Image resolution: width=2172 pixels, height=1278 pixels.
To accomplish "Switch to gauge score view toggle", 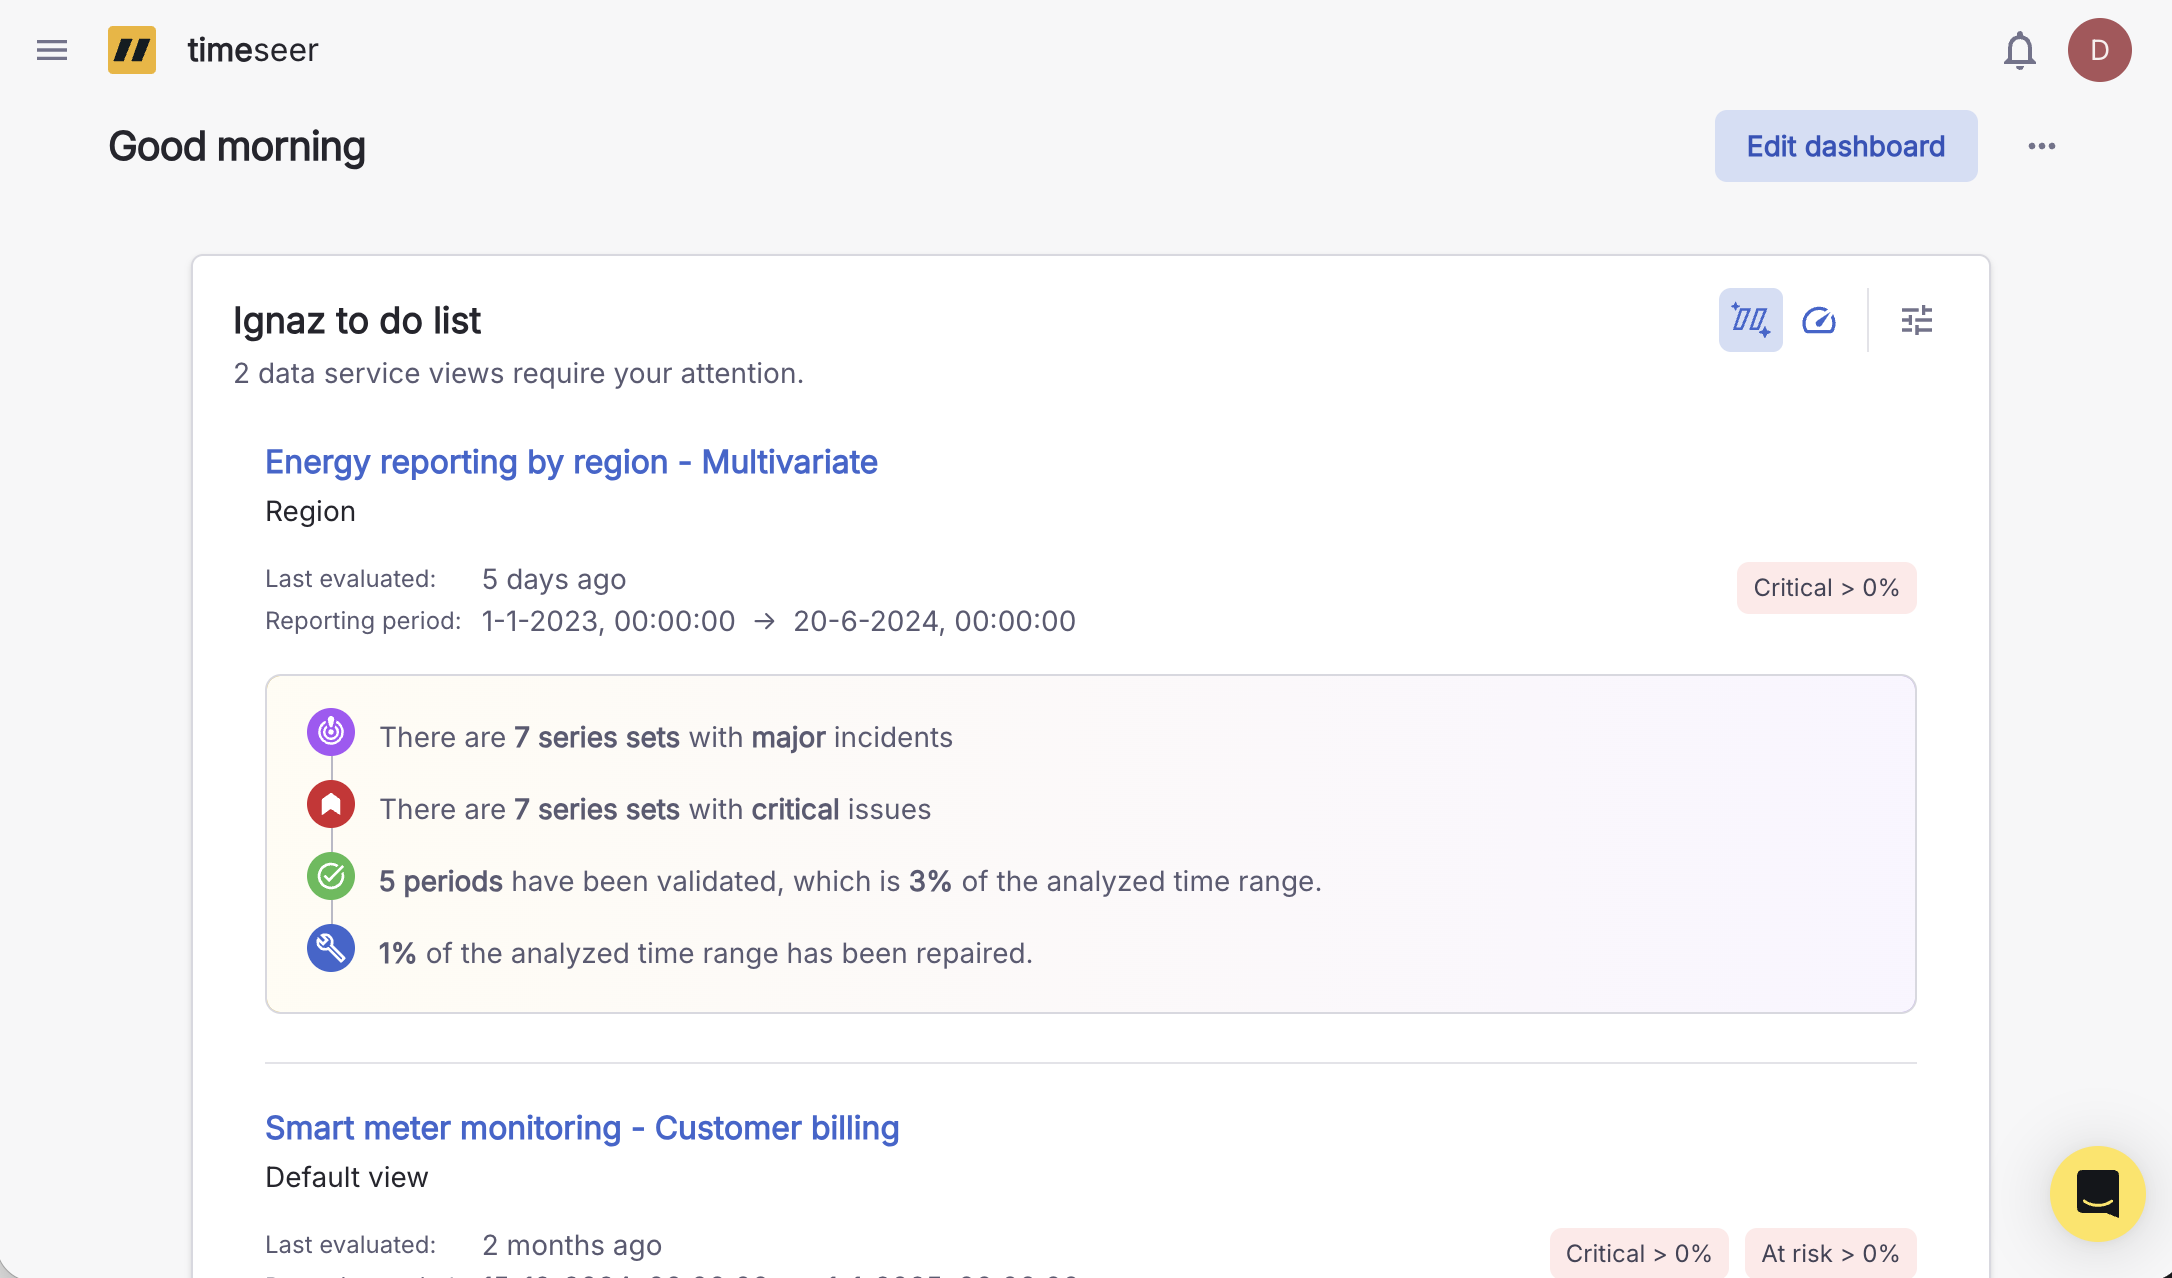I will [x=1818, y=320].
